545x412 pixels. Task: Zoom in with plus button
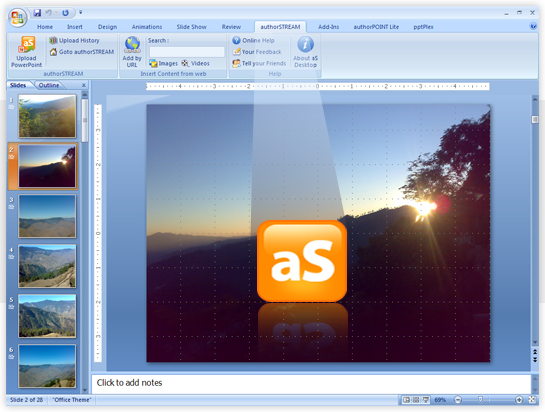519,400
